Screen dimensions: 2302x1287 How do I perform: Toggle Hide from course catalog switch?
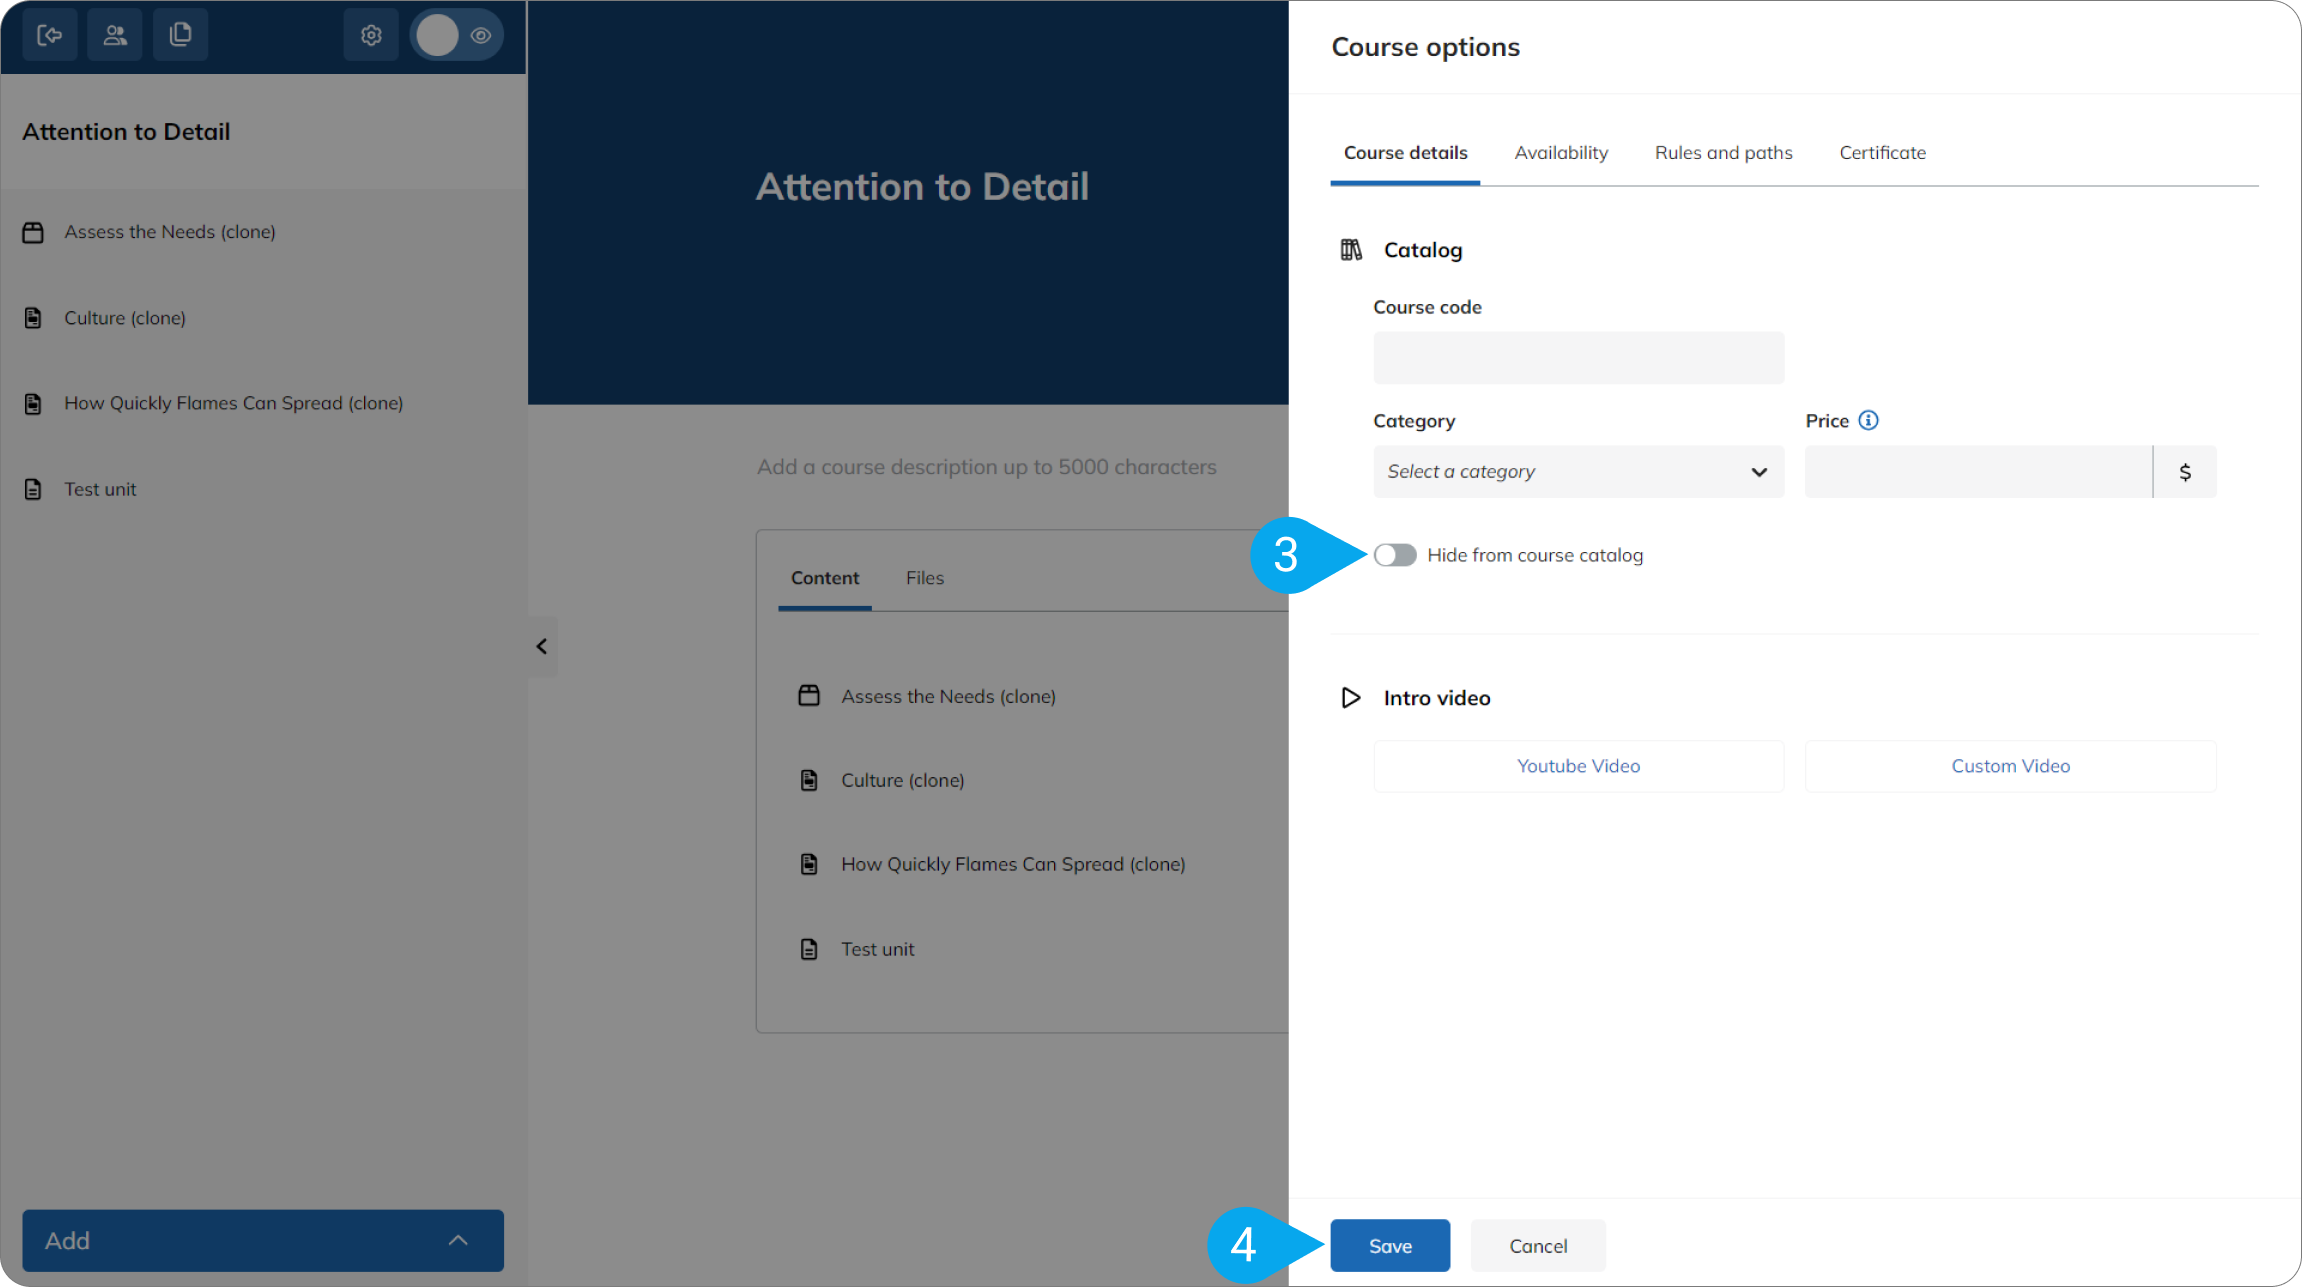tap(1395, 555)
